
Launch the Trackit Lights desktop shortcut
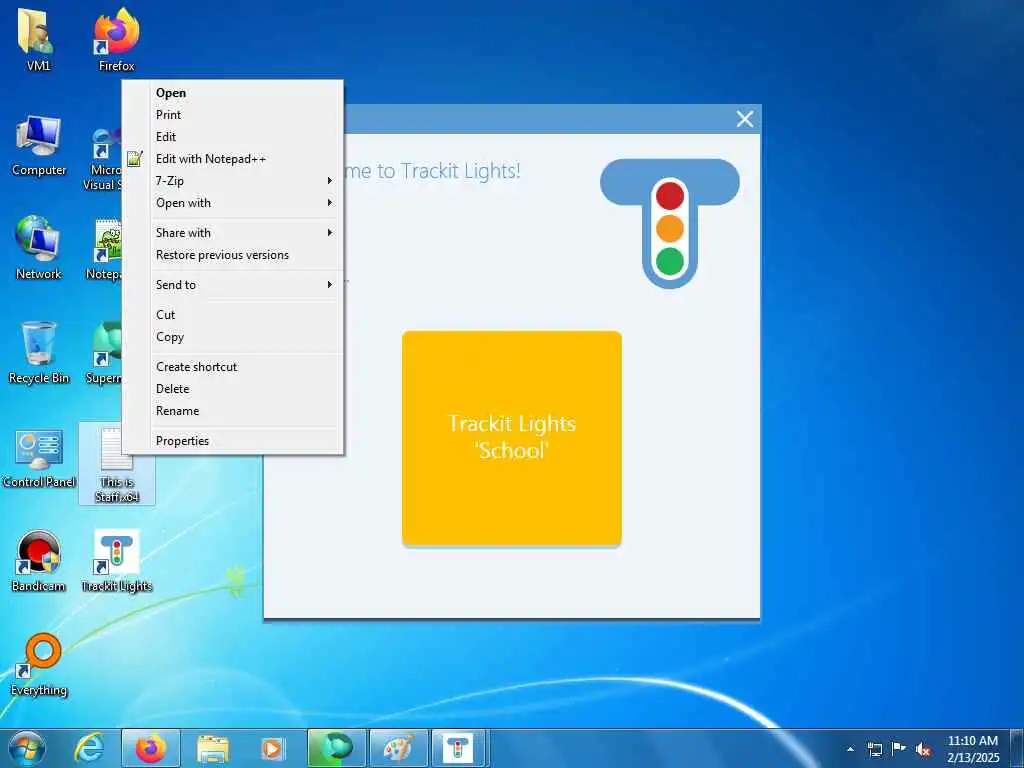pyautogui.click(x=116, y=560)
